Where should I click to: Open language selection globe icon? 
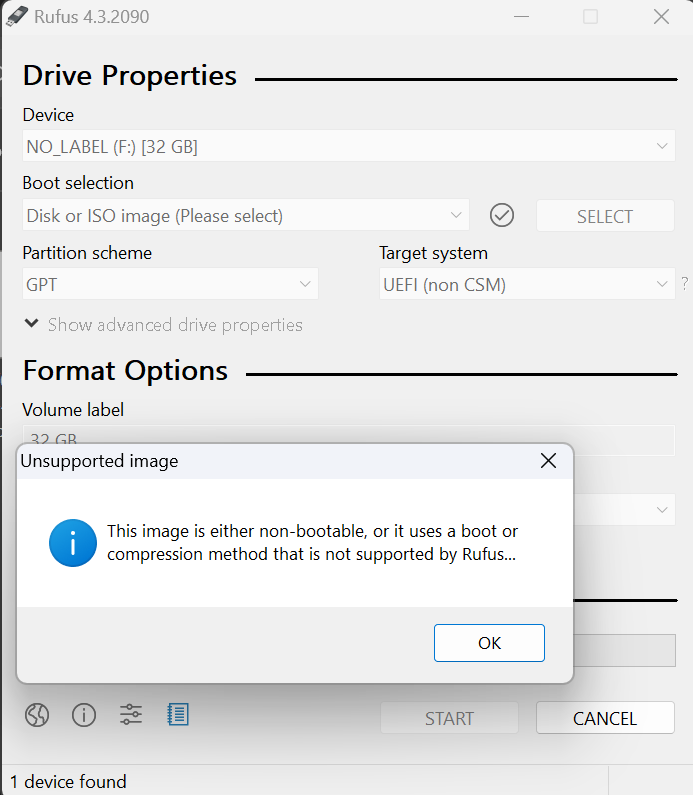pyautogui.click(x=37, y=715)
